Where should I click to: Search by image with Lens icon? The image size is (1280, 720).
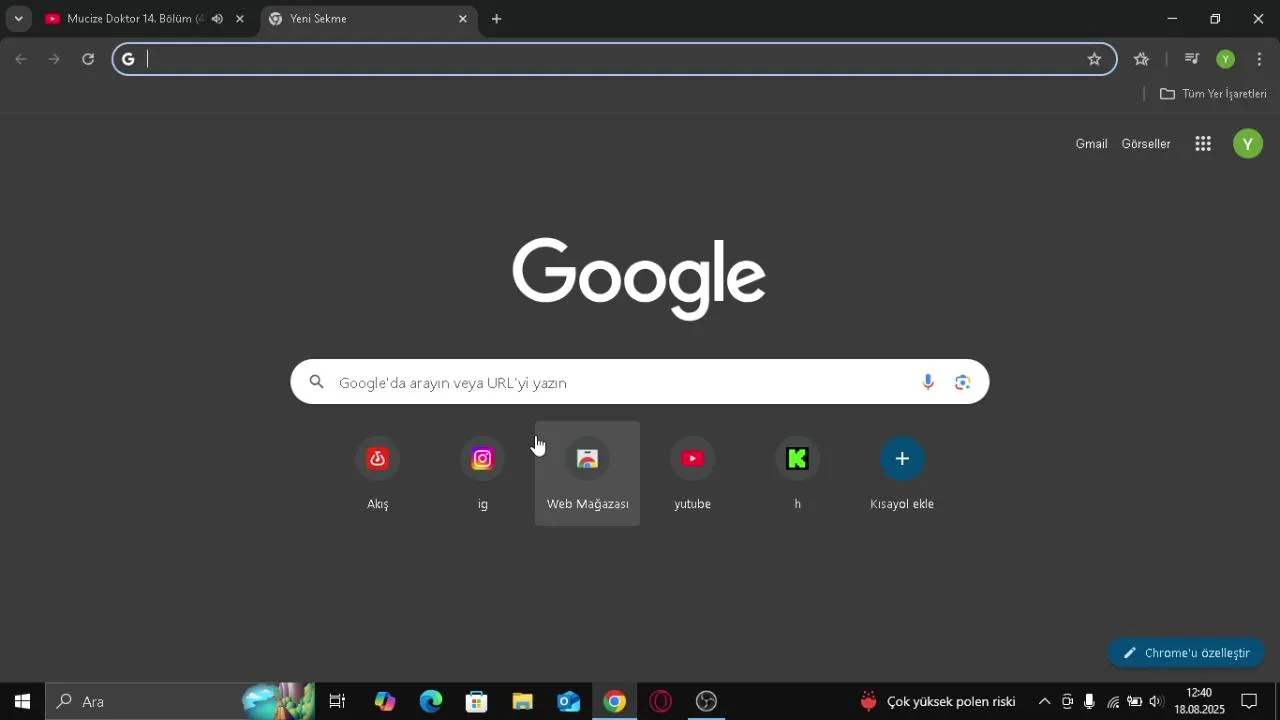point(962,382)
